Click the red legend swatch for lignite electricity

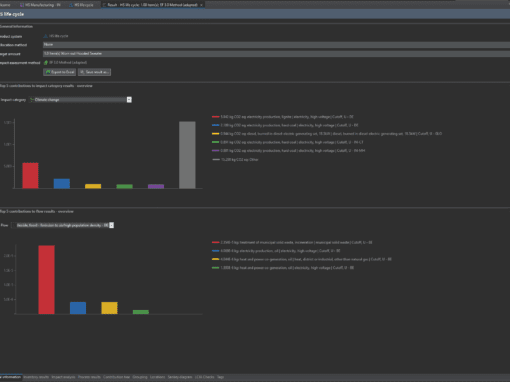[215, 117]
